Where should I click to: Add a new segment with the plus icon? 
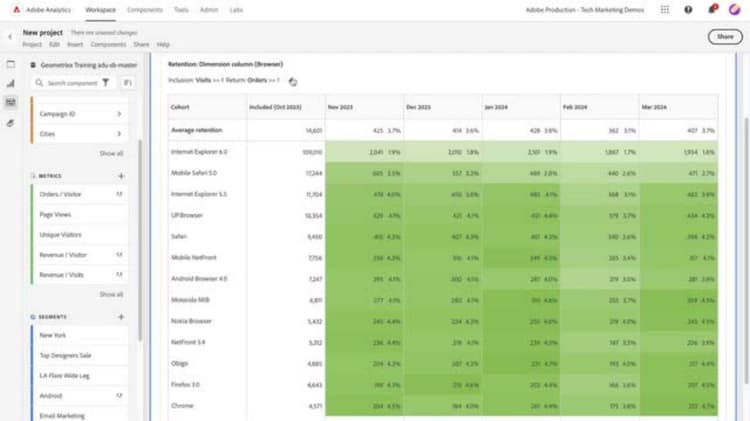121,317
